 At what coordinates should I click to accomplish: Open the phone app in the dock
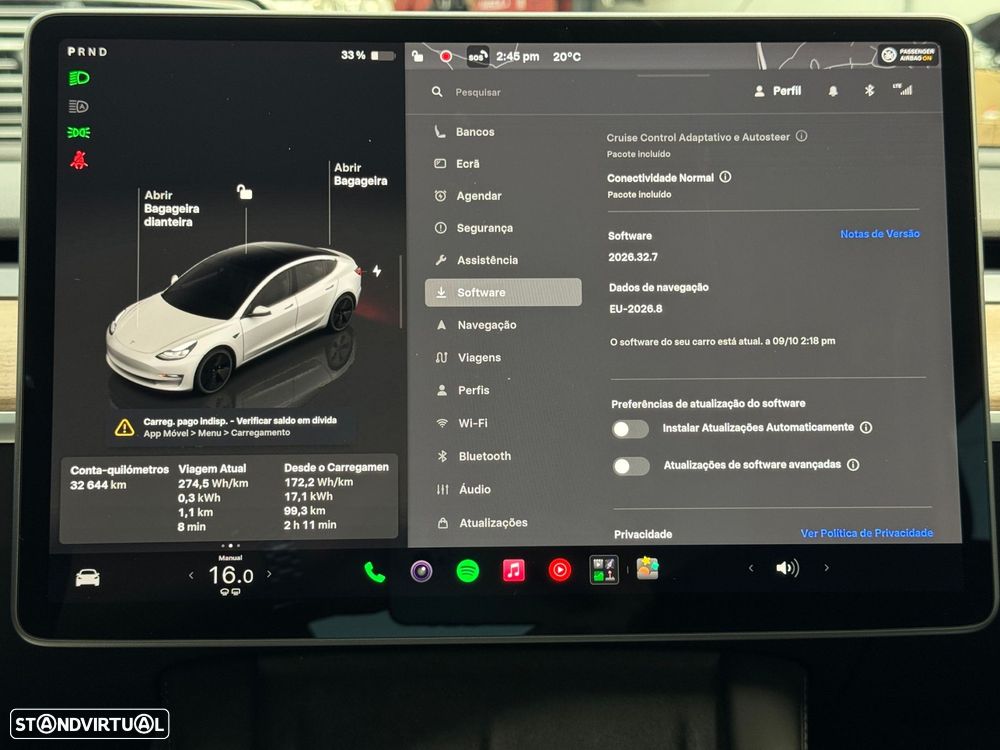pyautogui.click(x=374, y=572)
